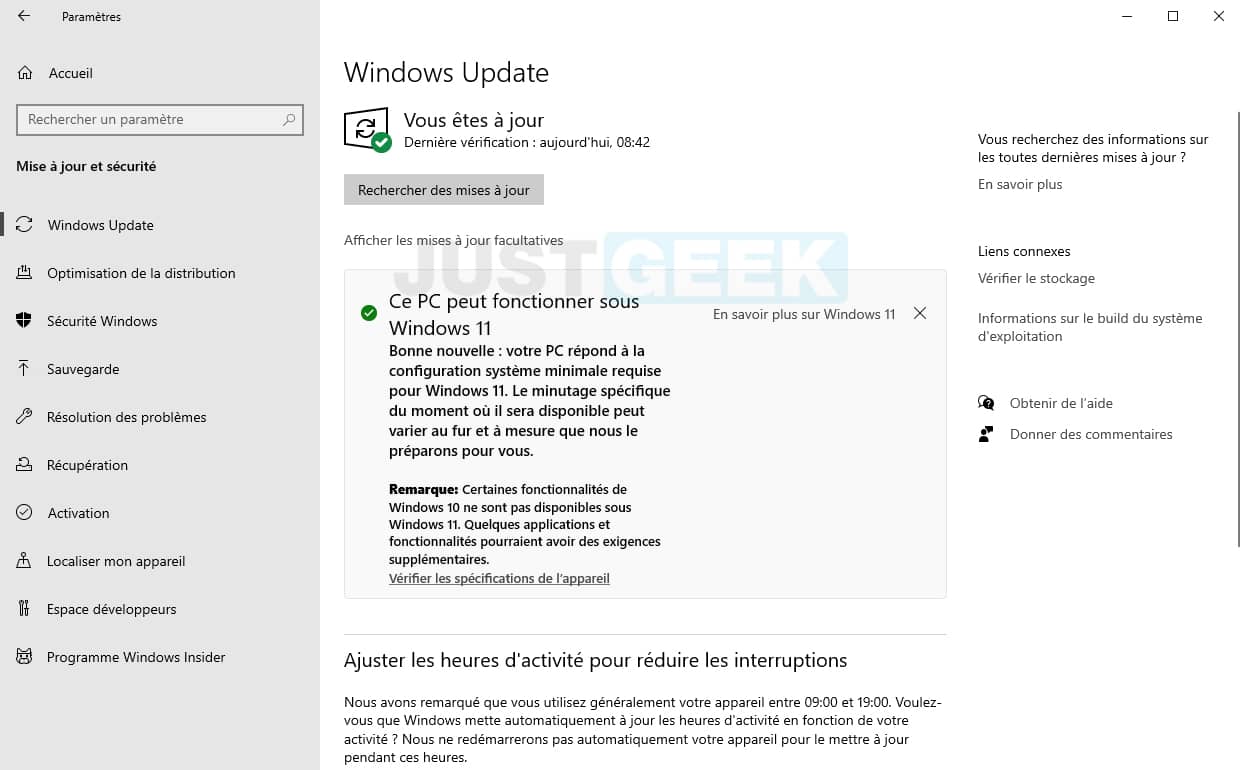
Task: Dismiss the Windows 11 notice with the X
Action: click(920, 314)
